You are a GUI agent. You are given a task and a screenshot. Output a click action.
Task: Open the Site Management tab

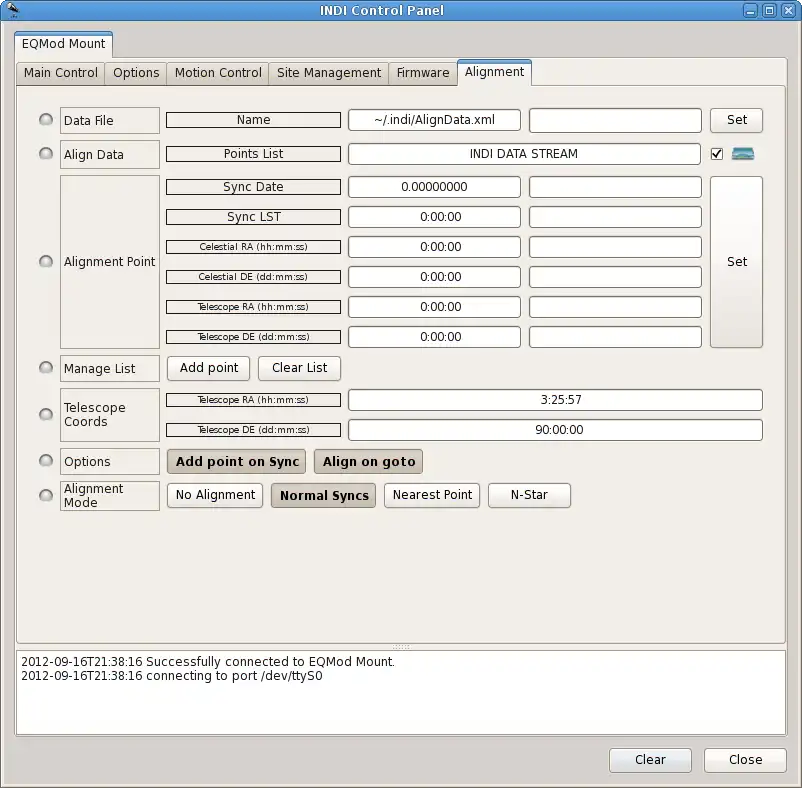coord(329,73)
